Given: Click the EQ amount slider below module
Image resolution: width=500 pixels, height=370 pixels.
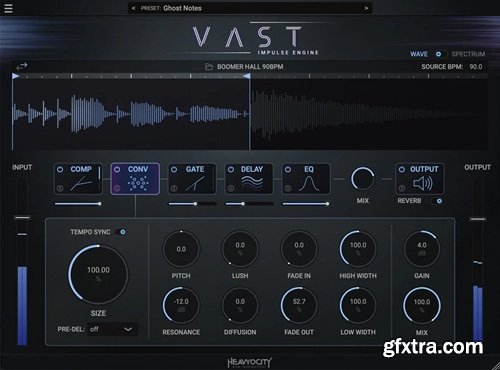Looking at the screenshot, I should (x=306, y=204).
